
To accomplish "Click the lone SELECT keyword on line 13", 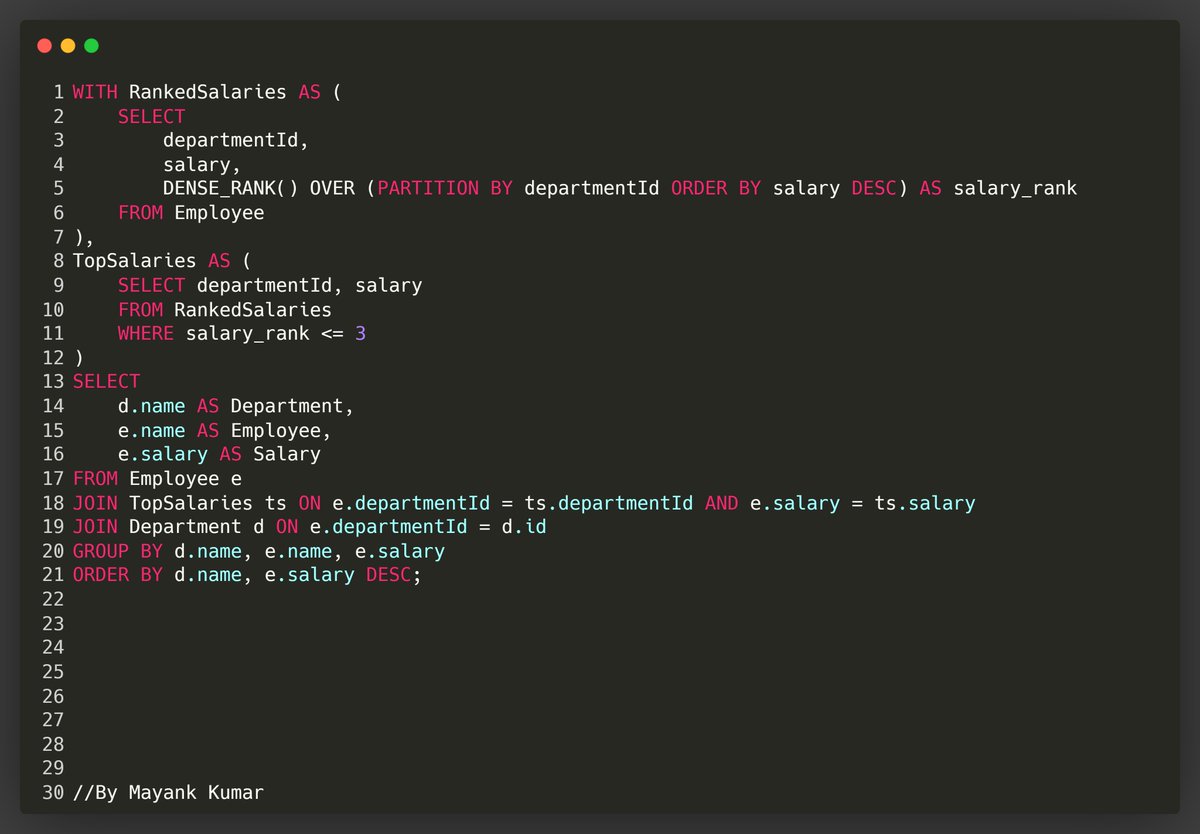I will tap(106, 381).
